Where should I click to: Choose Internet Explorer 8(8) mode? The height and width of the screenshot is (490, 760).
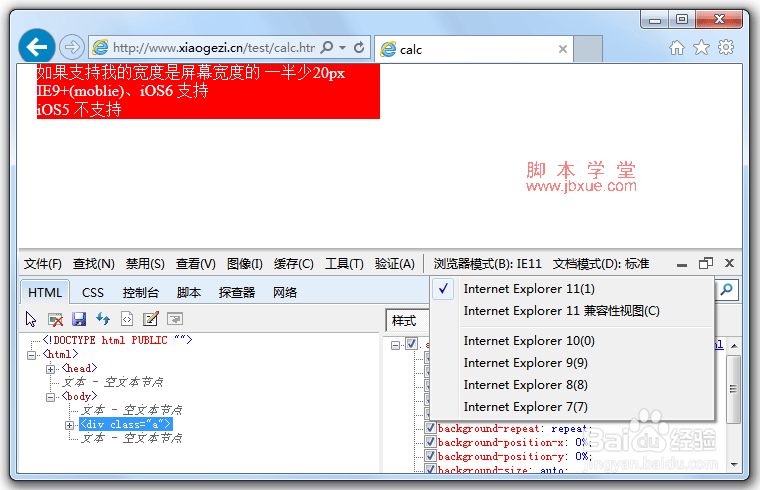(572, 385)
